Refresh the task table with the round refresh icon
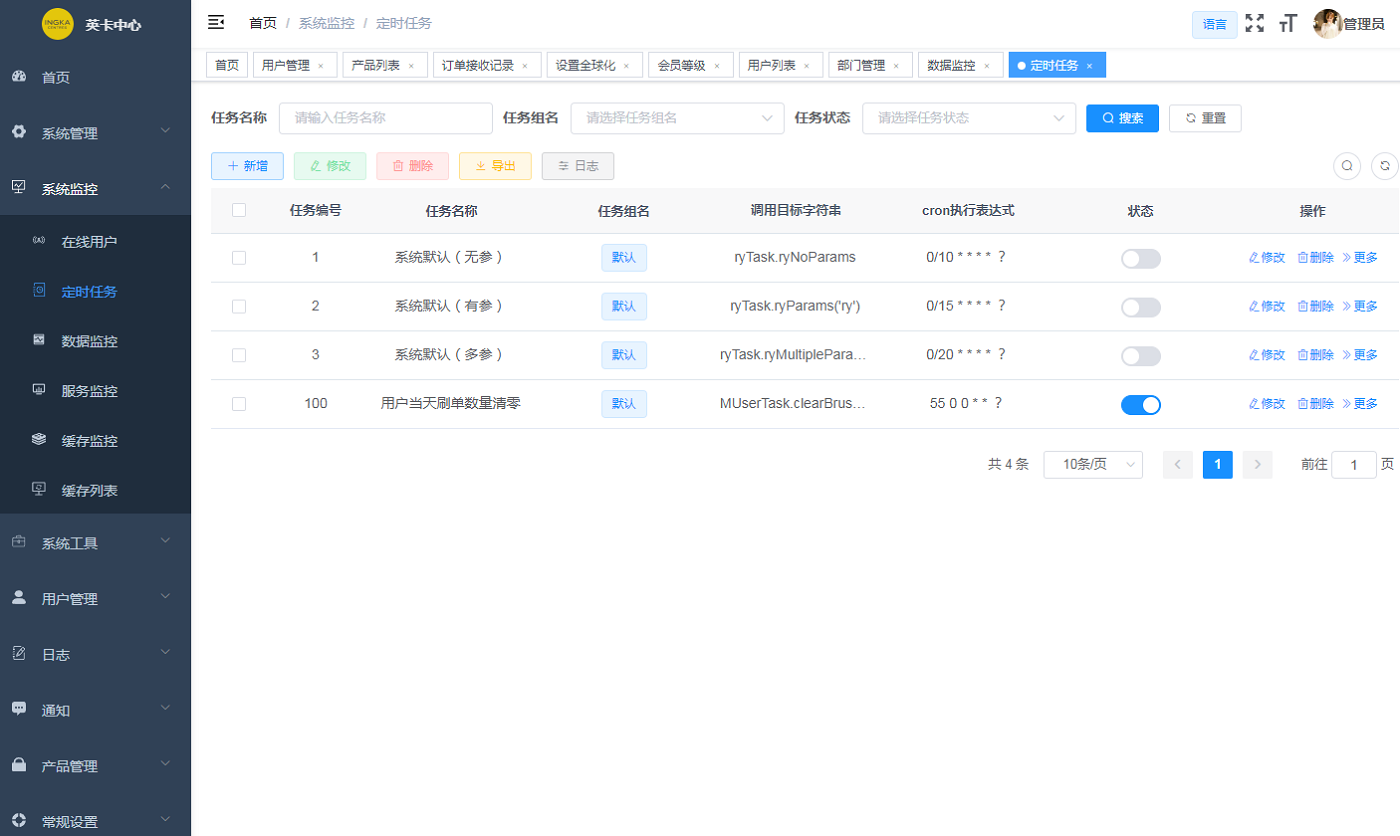 pyautogui.click(x=1385, y=166)
